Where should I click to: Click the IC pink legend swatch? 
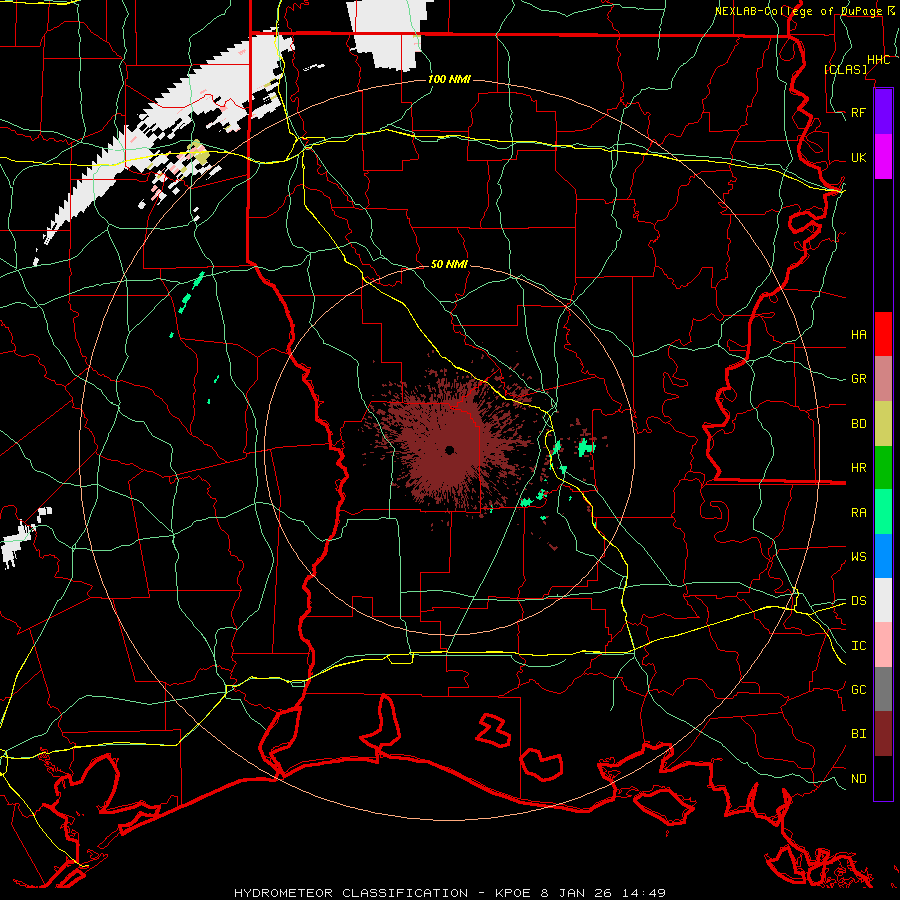pos(883,645)
